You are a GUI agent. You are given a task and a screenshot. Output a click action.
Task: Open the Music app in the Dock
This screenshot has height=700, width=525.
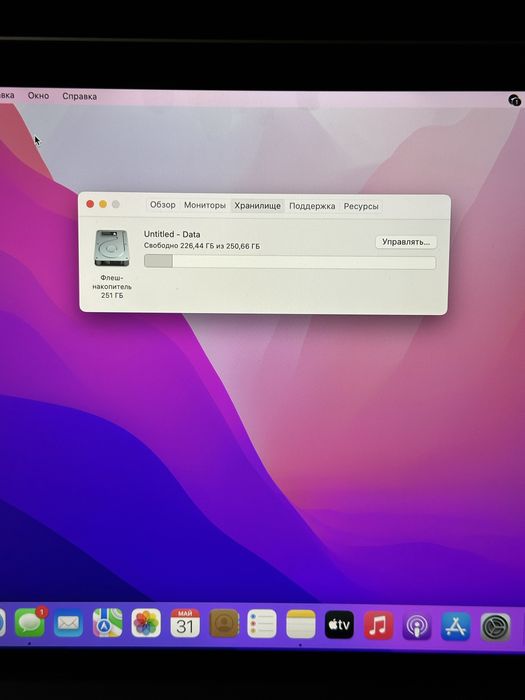click(378, 625)
